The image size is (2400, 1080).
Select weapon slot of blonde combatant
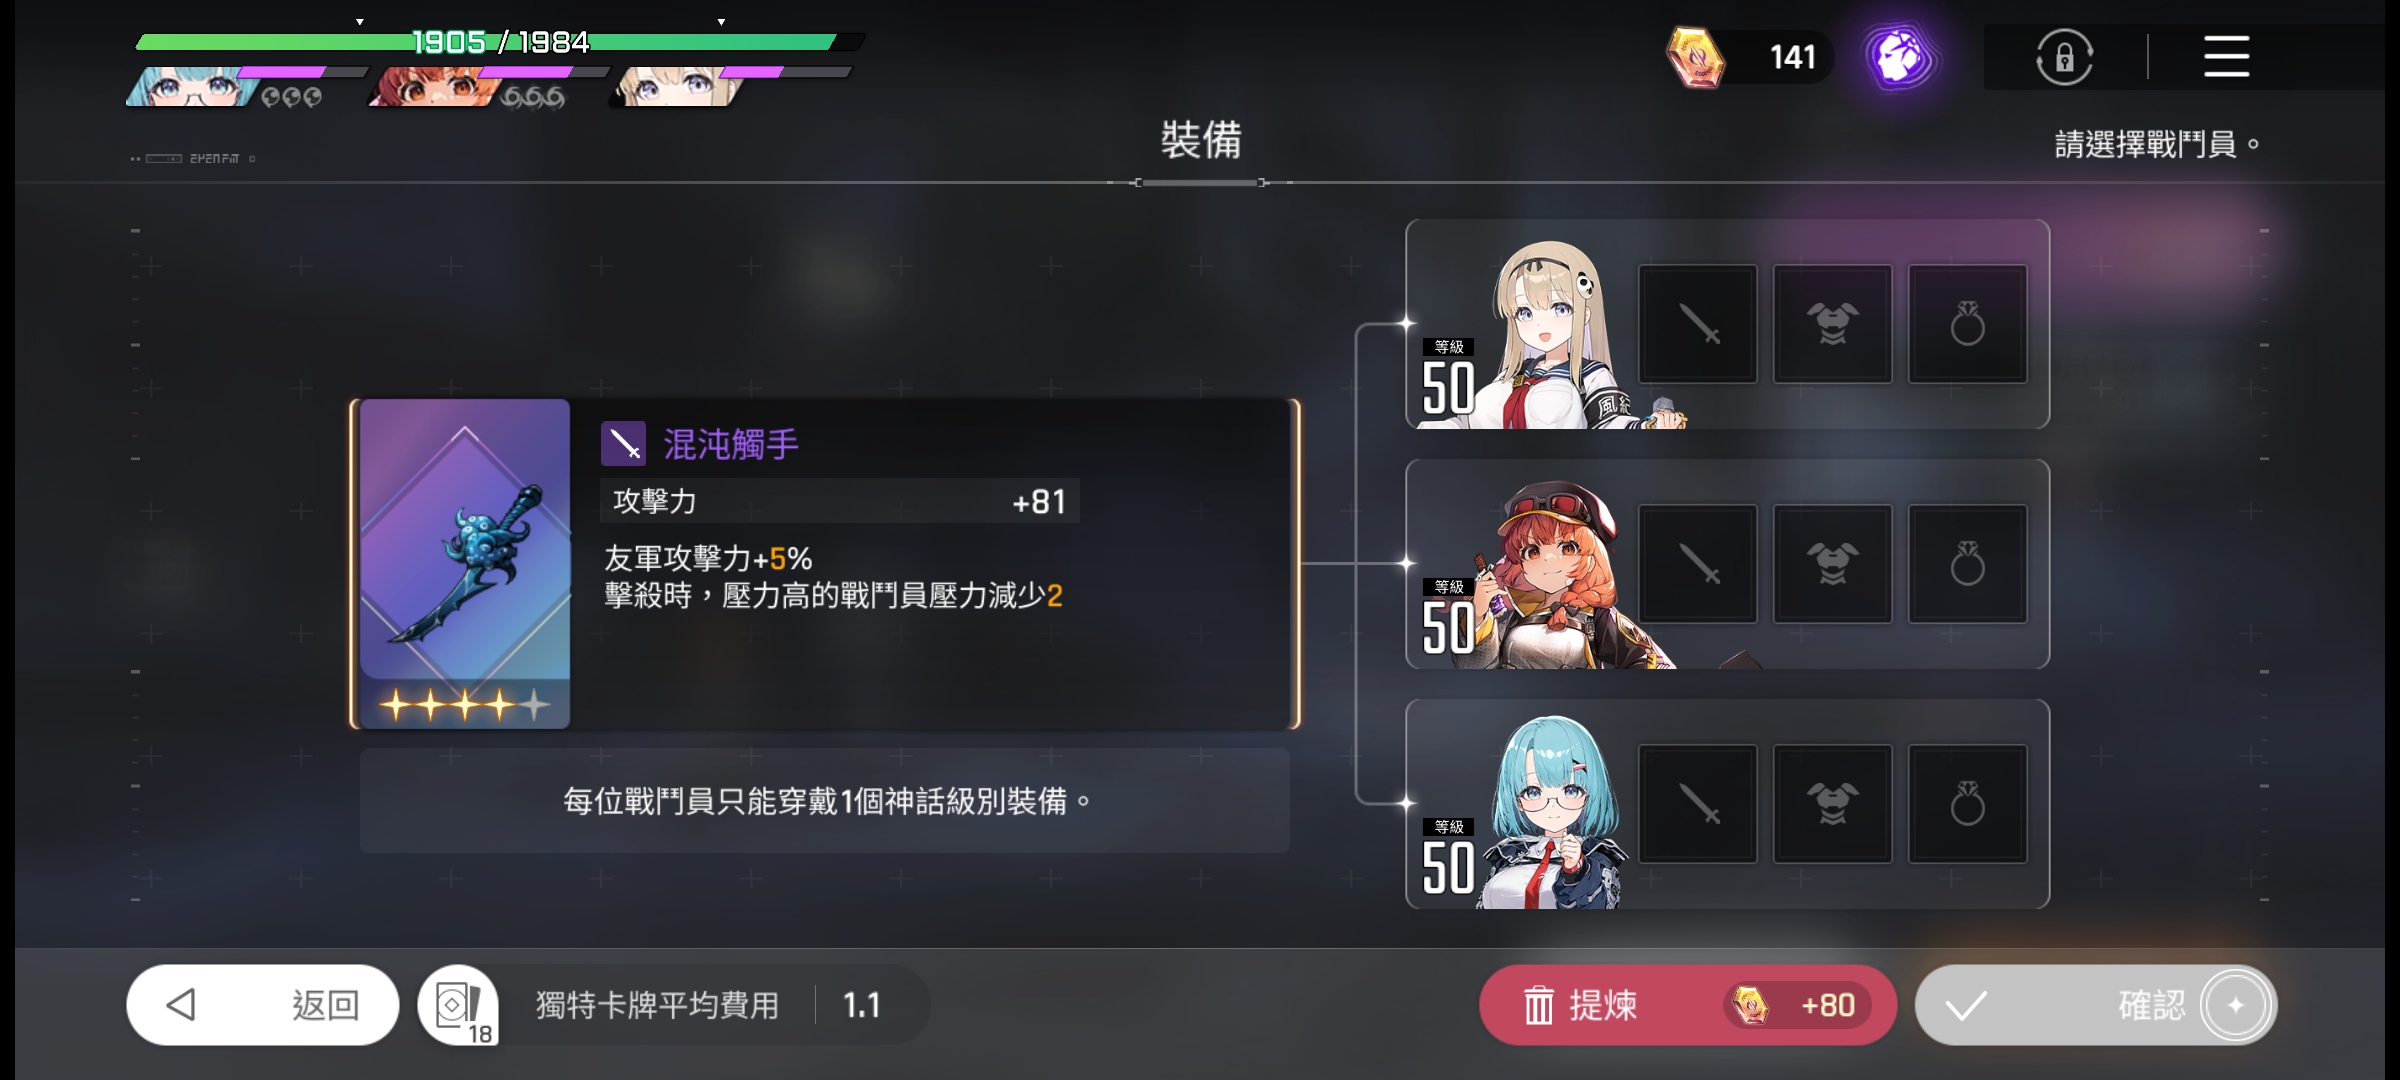(x=1697, y=324)
